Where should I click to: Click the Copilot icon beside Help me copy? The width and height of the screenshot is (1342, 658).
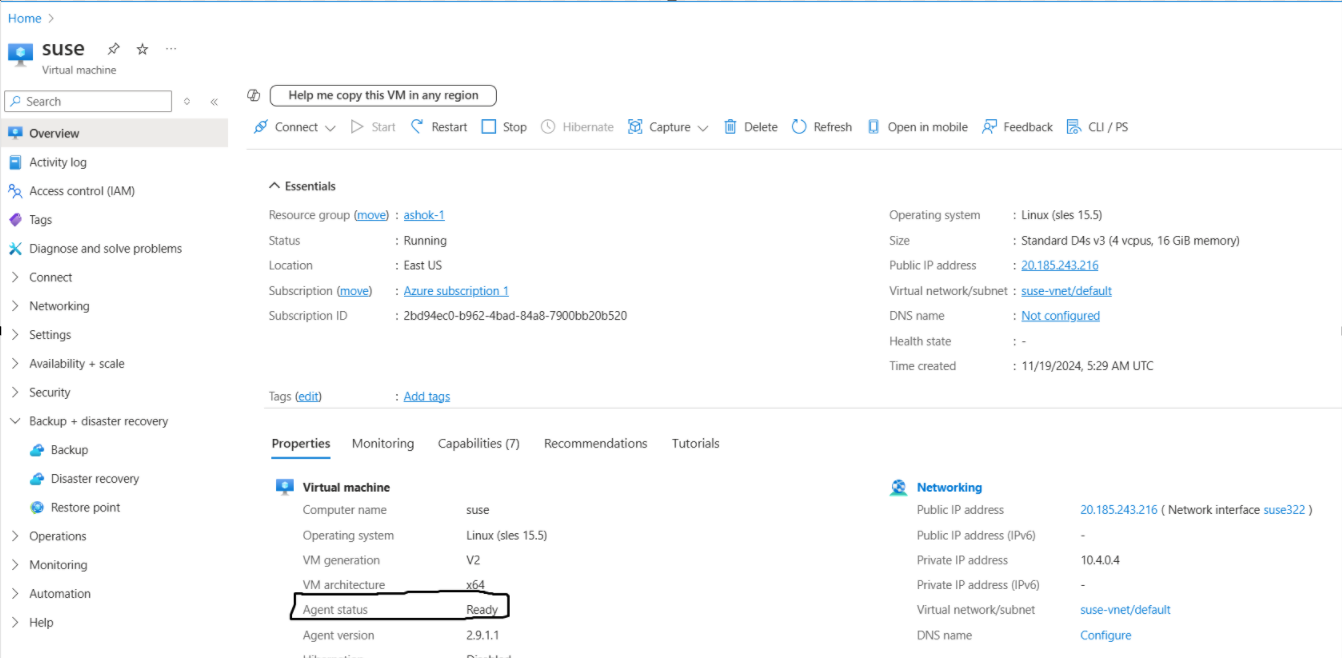click(254, 95)
